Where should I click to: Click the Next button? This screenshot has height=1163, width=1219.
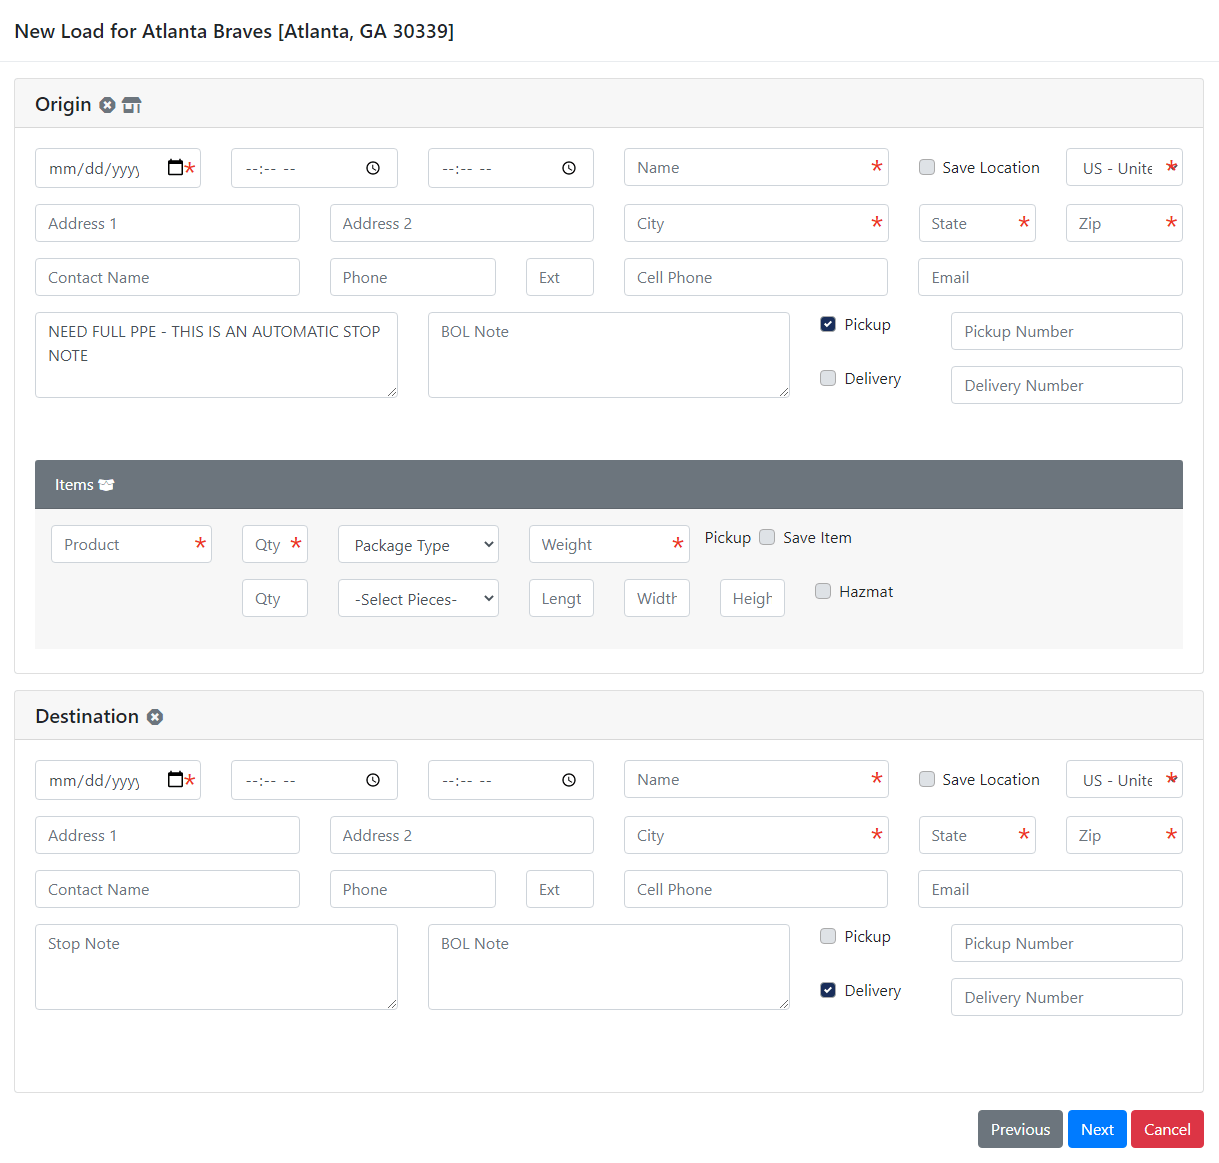[1097, 1129]
